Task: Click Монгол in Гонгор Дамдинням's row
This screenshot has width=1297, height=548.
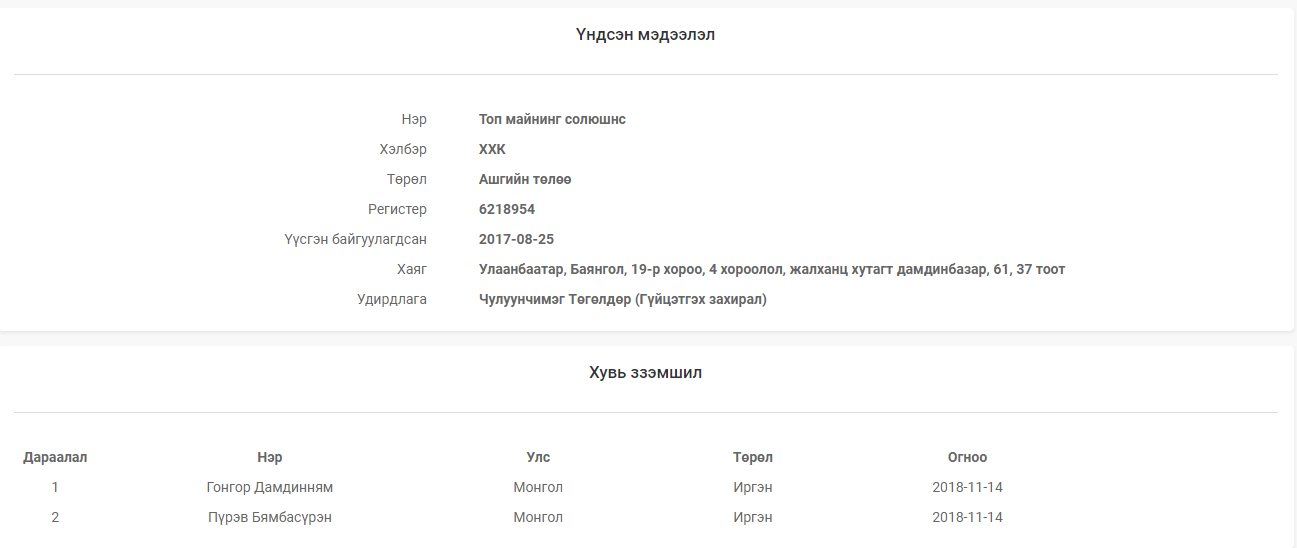Action: [538, 487]
